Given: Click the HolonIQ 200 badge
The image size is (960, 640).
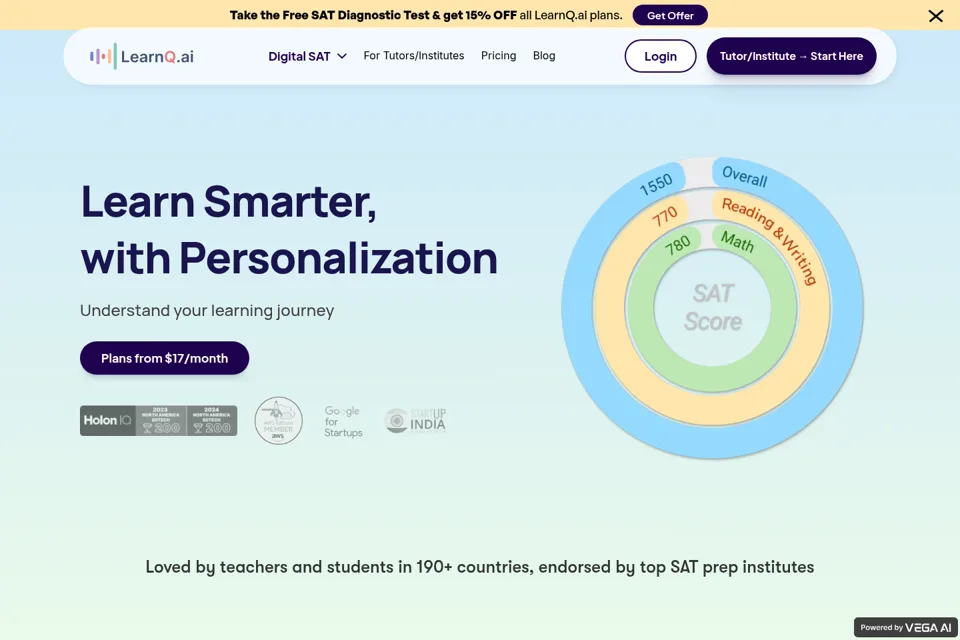Looking at the screenshot, I should coord(159,421).
